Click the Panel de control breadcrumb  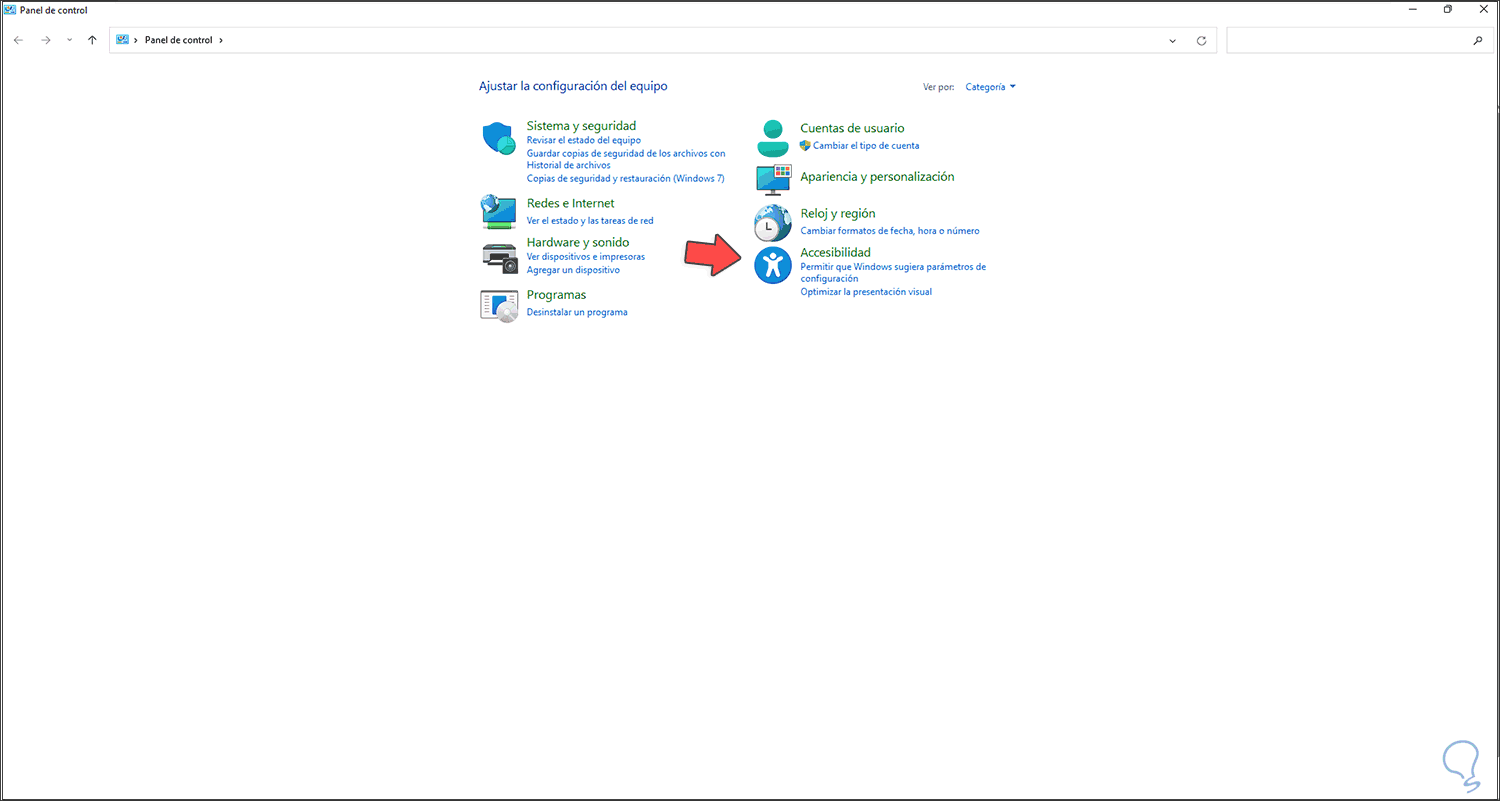click(x=178, y=40)
